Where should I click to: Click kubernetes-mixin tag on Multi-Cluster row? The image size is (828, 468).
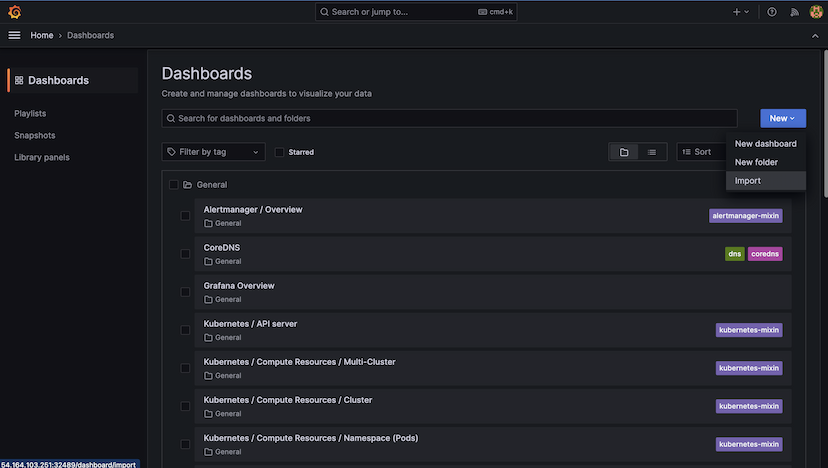pos(749,368)
